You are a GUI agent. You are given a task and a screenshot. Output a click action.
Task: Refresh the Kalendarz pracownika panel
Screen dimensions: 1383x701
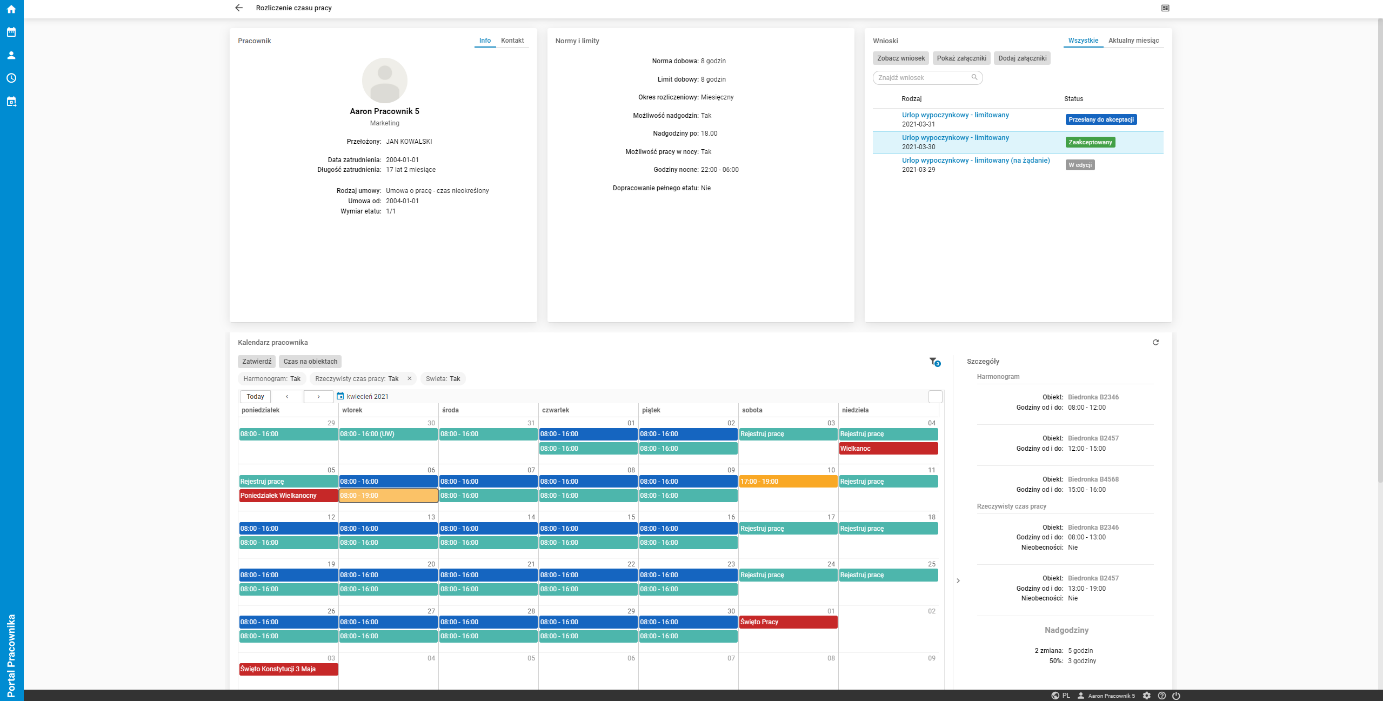click(x=1156, y=342)
